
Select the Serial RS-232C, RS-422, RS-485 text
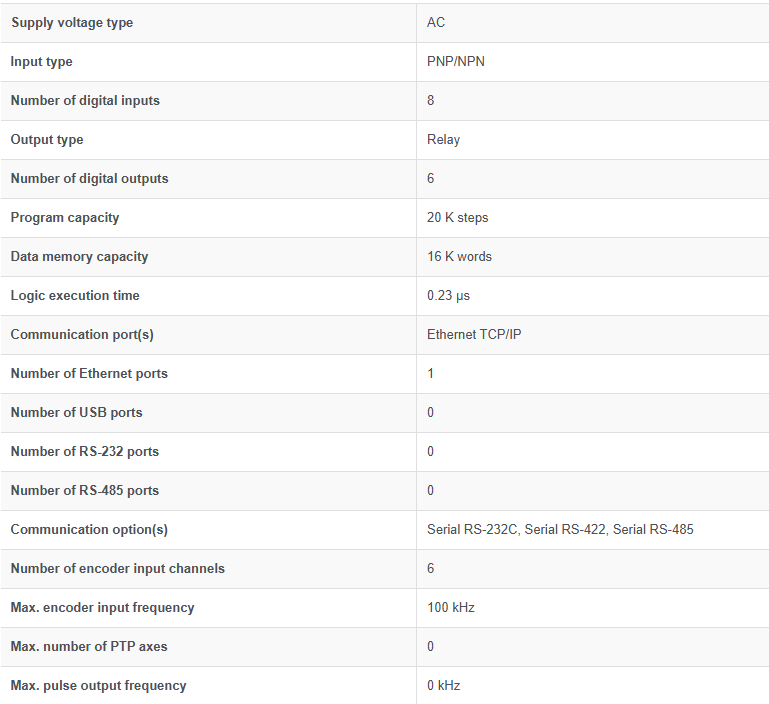[560, 530]
